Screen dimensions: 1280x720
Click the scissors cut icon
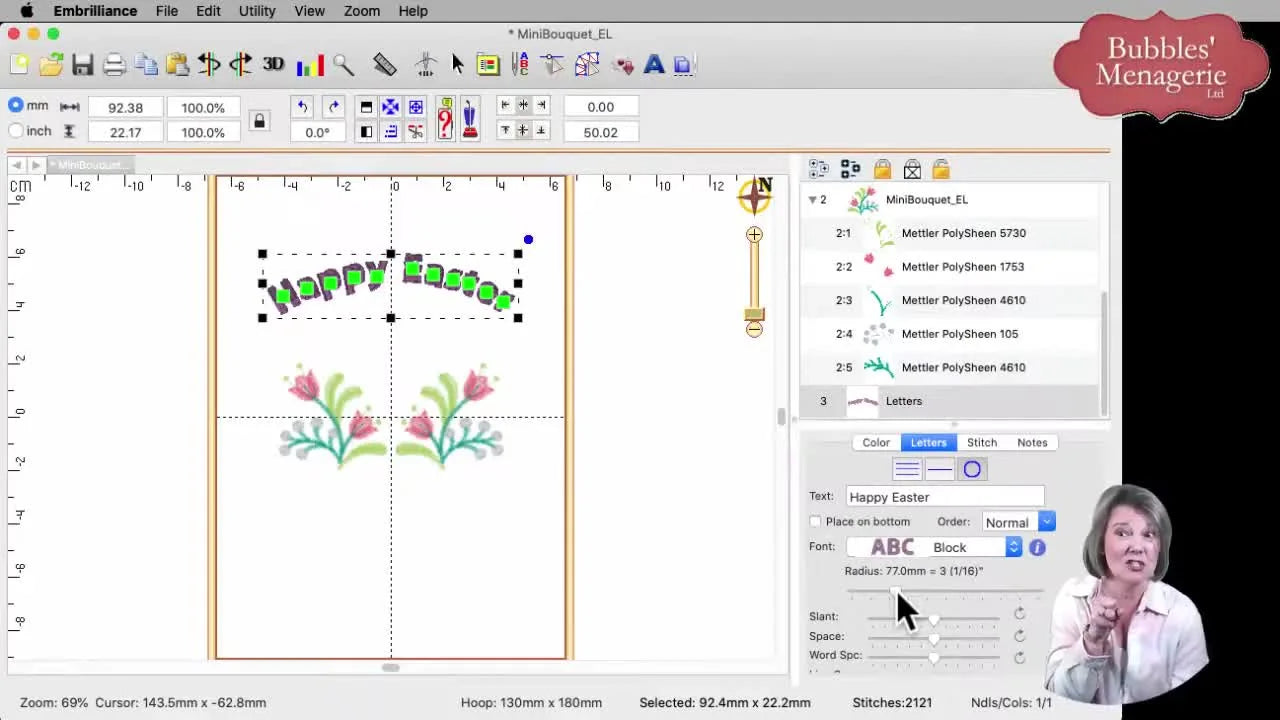tap(416, 132)
